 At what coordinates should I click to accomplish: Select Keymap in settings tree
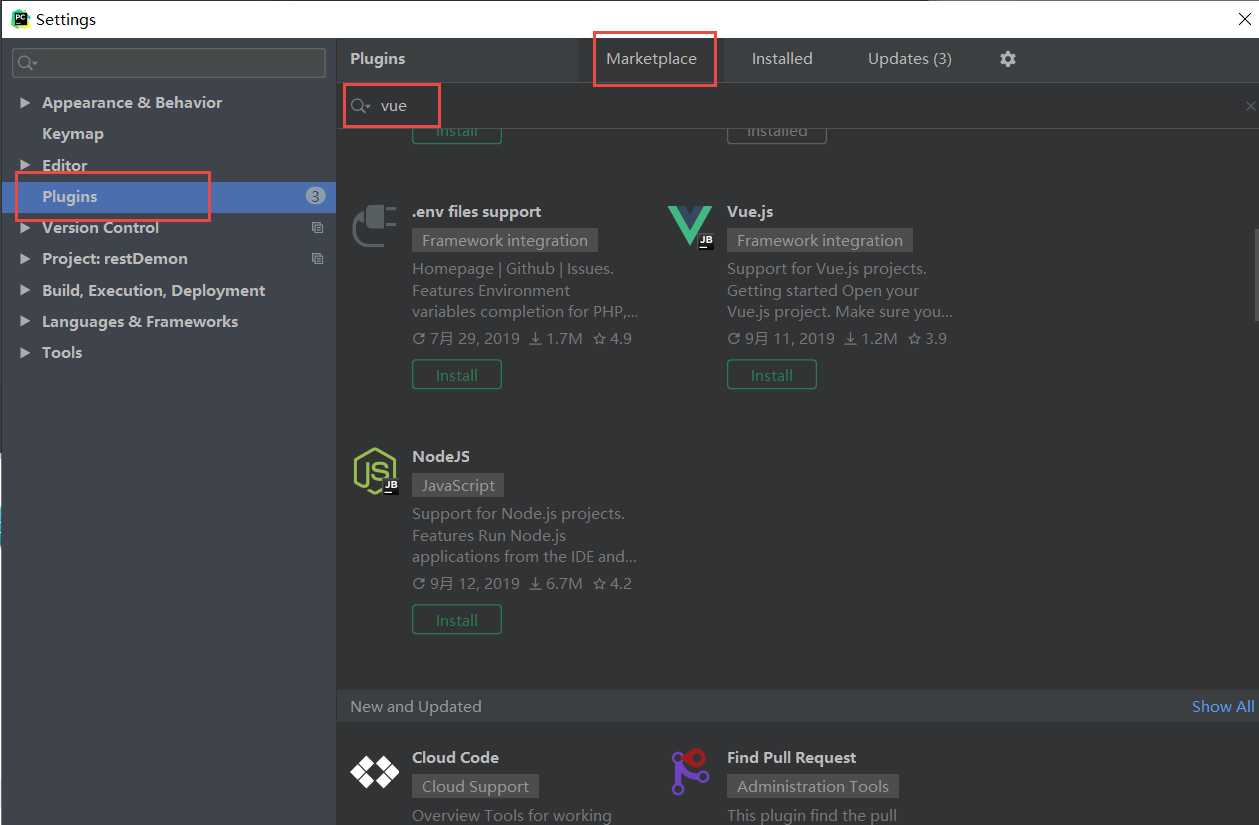click(73, 134)
